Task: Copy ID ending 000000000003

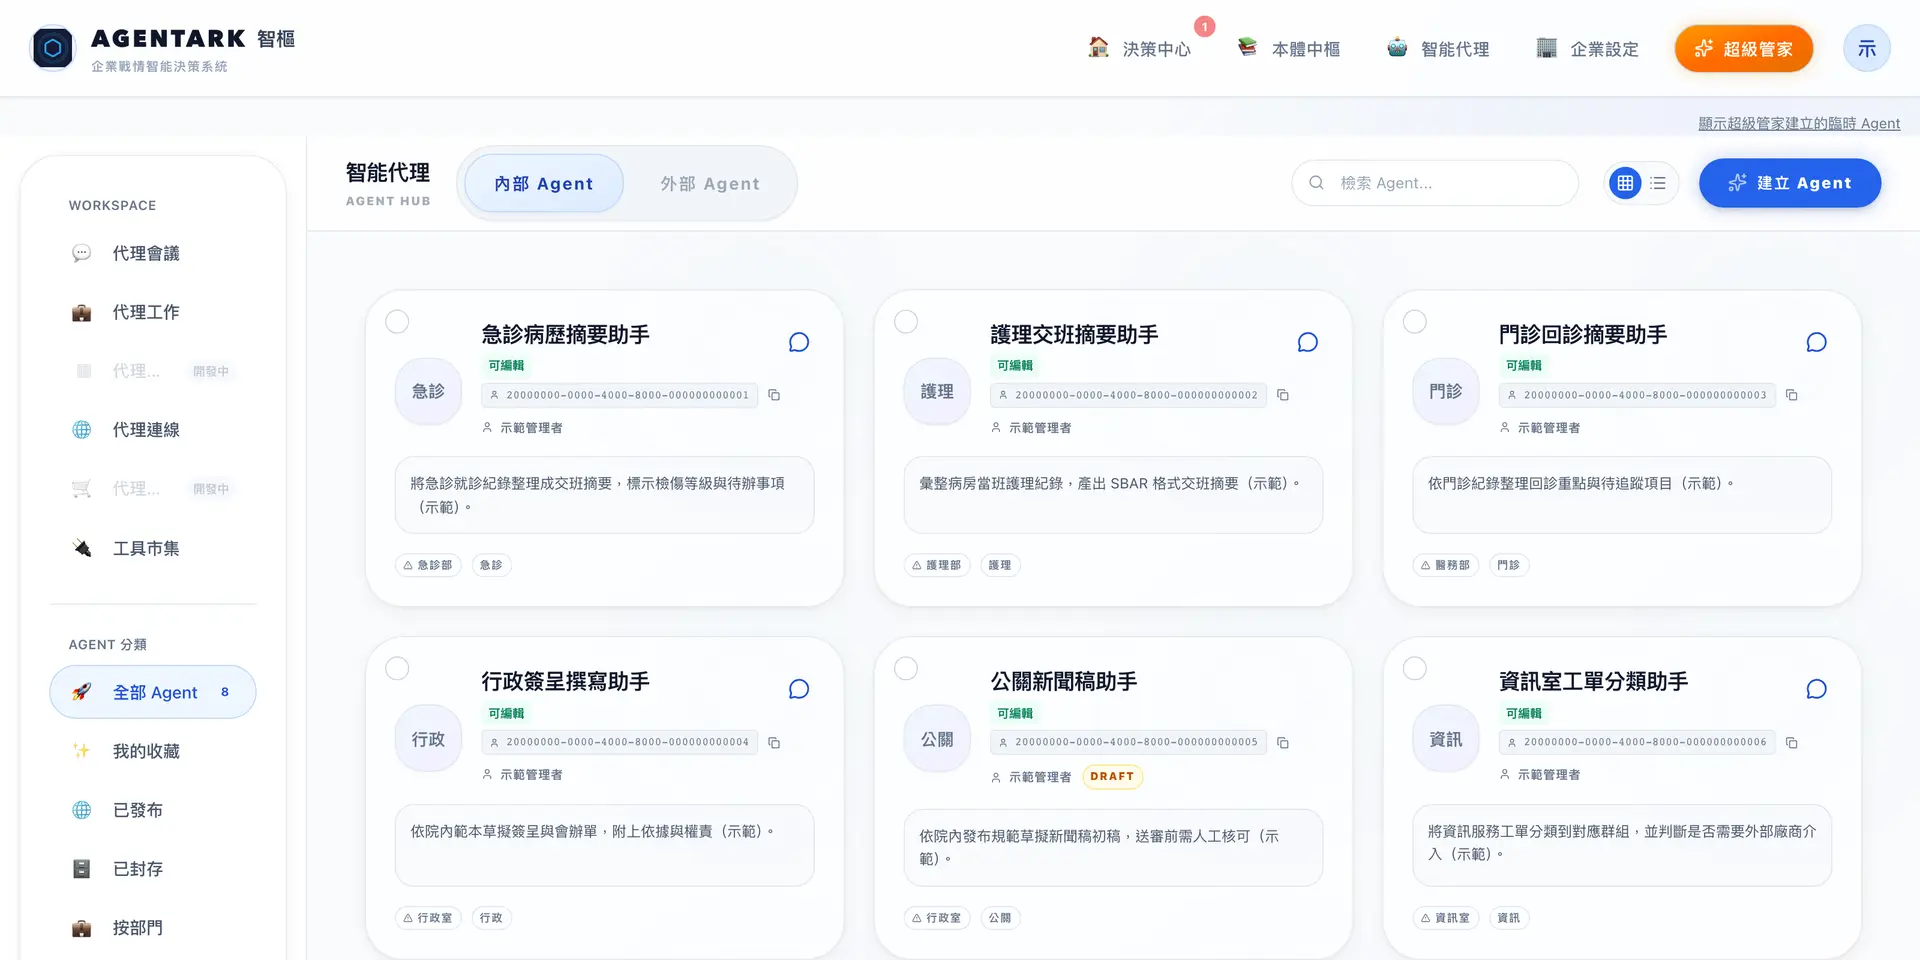Action: 1792,395
